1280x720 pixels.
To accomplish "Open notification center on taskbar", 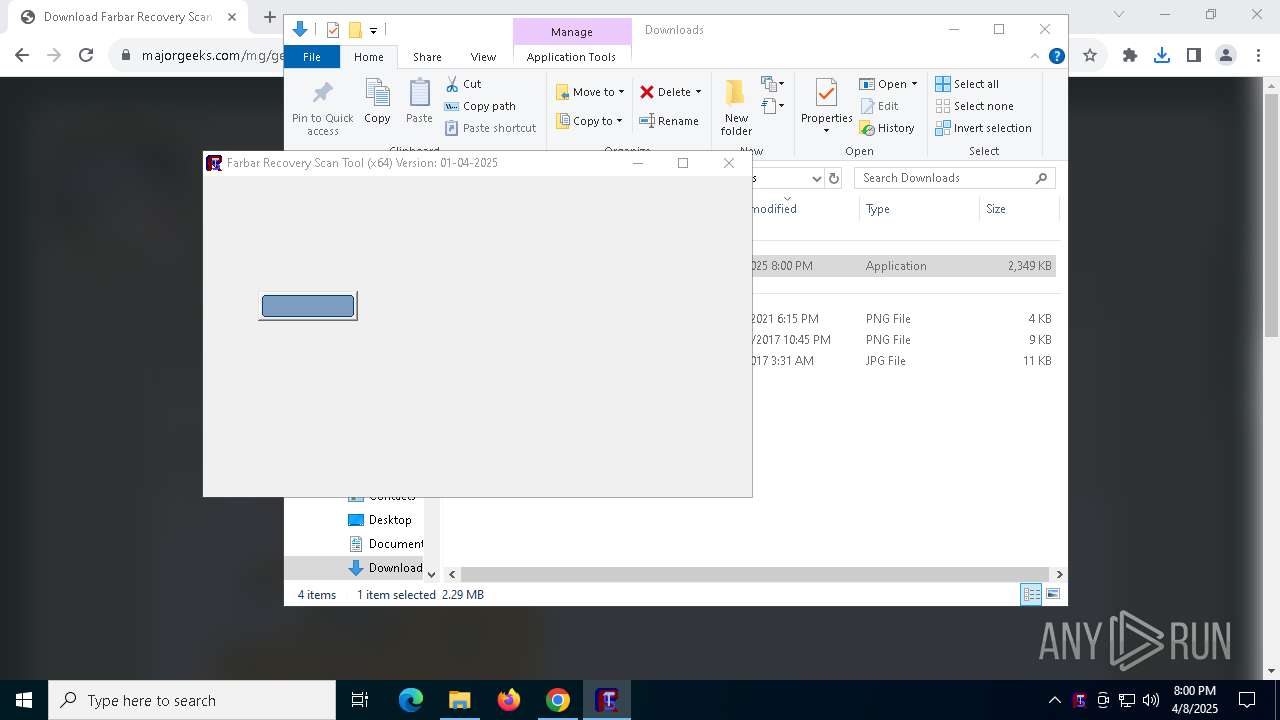I will pos(1247,700).
